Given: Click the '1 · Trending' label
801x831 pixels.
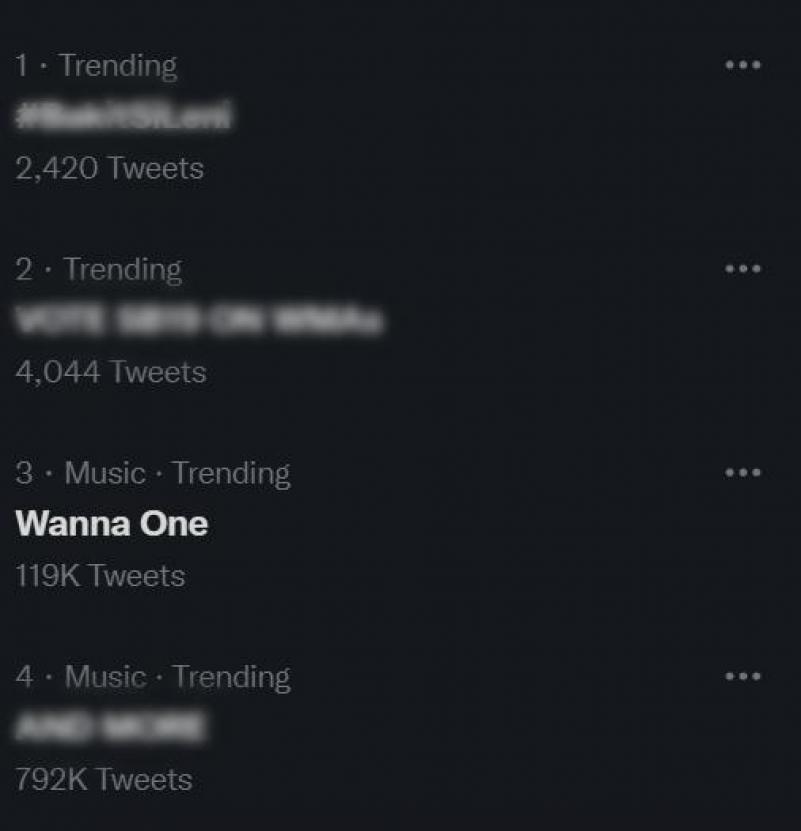Looking at the screenshot, I should coord(96,66).
